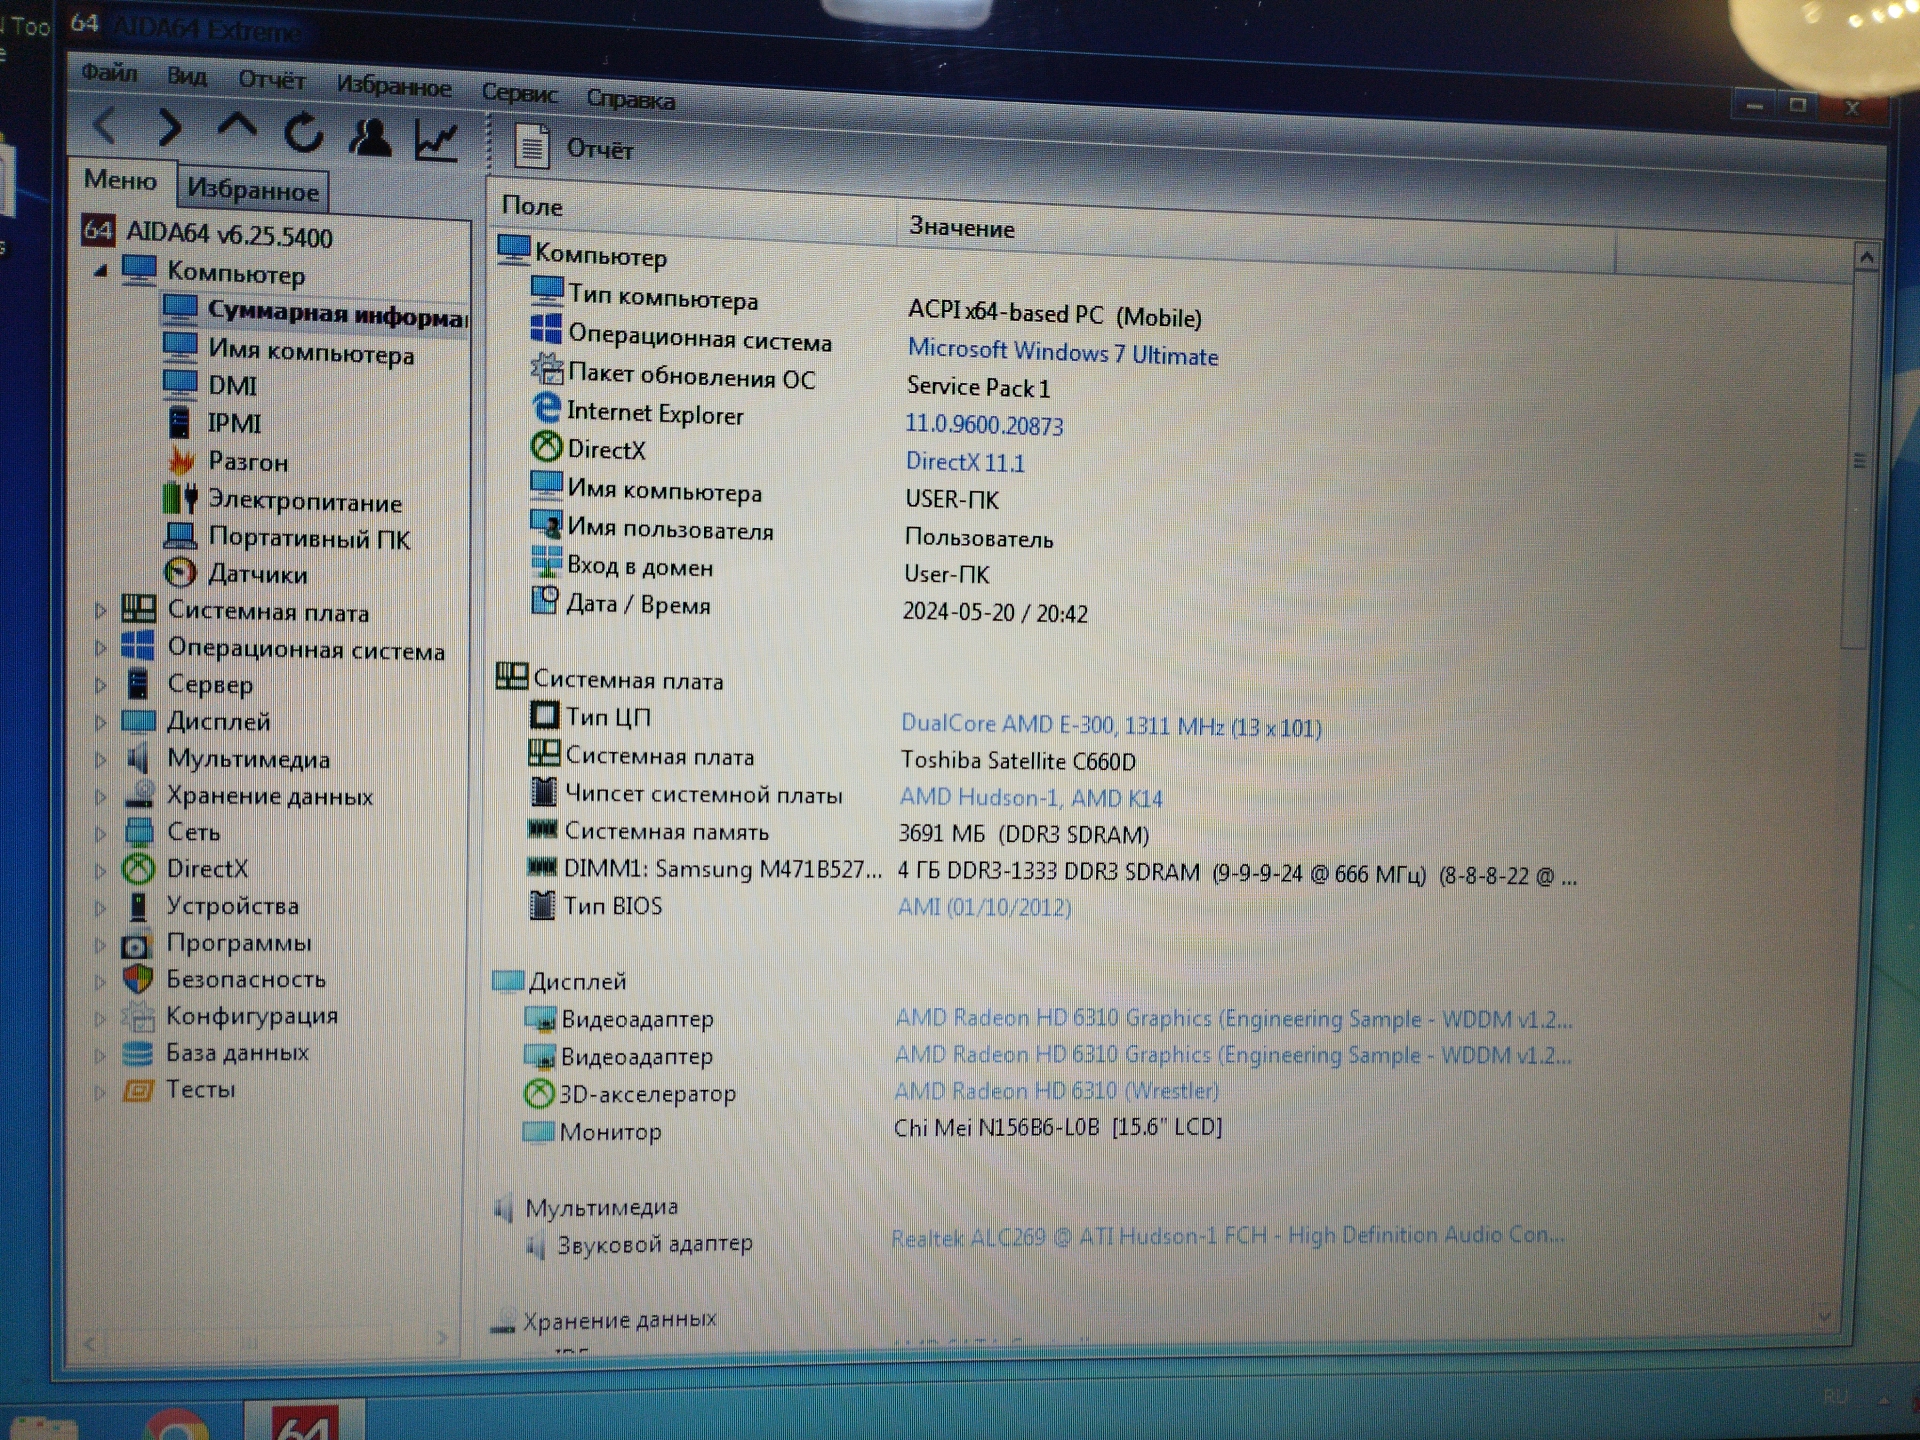Click Конфигурация icon in tree

[x=138, y=1016]
